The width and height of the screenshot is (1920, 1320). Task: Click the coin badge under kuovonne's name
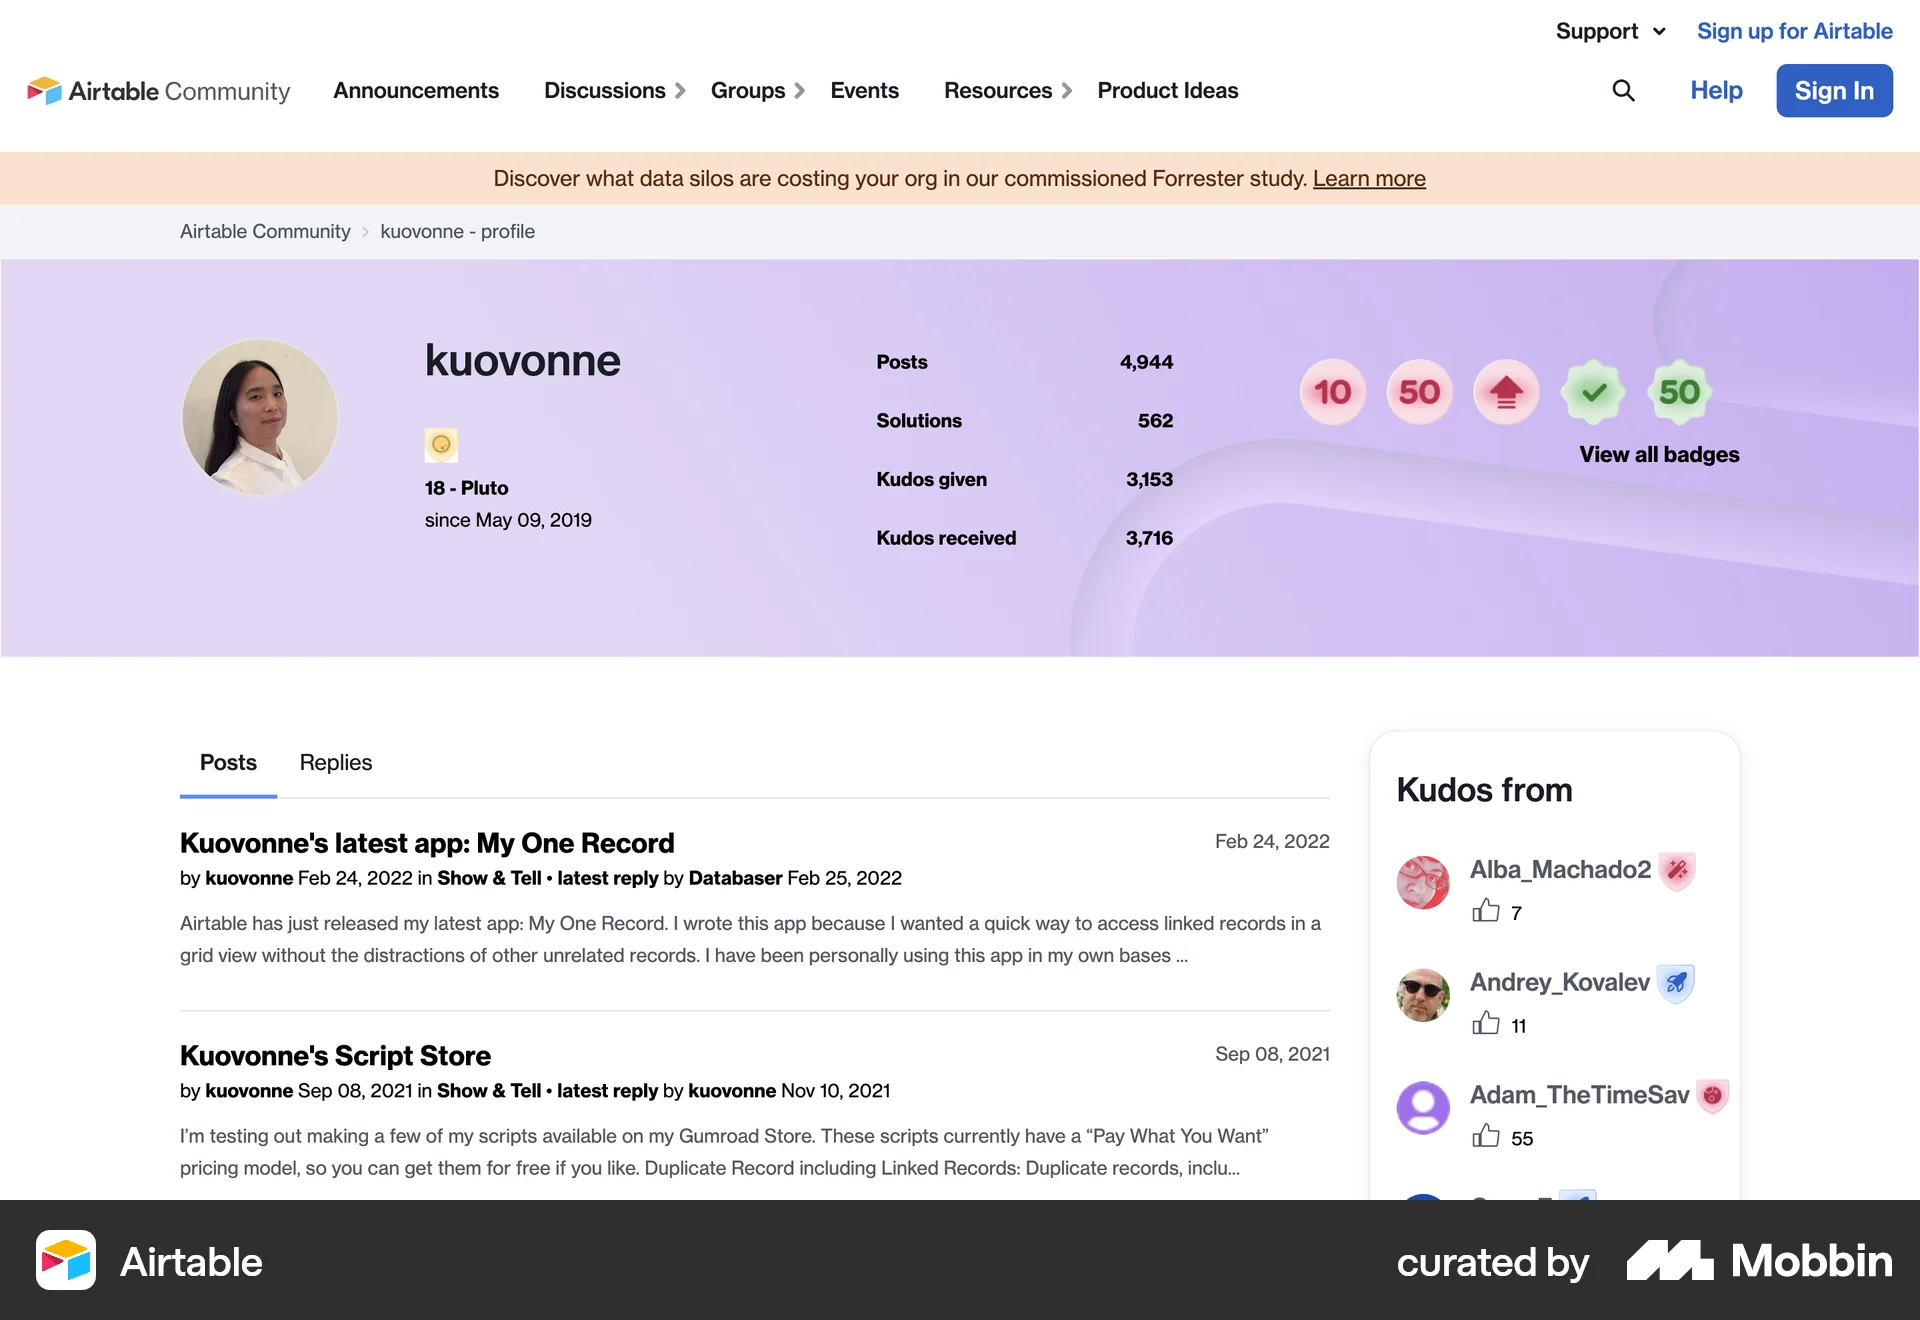coord(441,444)
